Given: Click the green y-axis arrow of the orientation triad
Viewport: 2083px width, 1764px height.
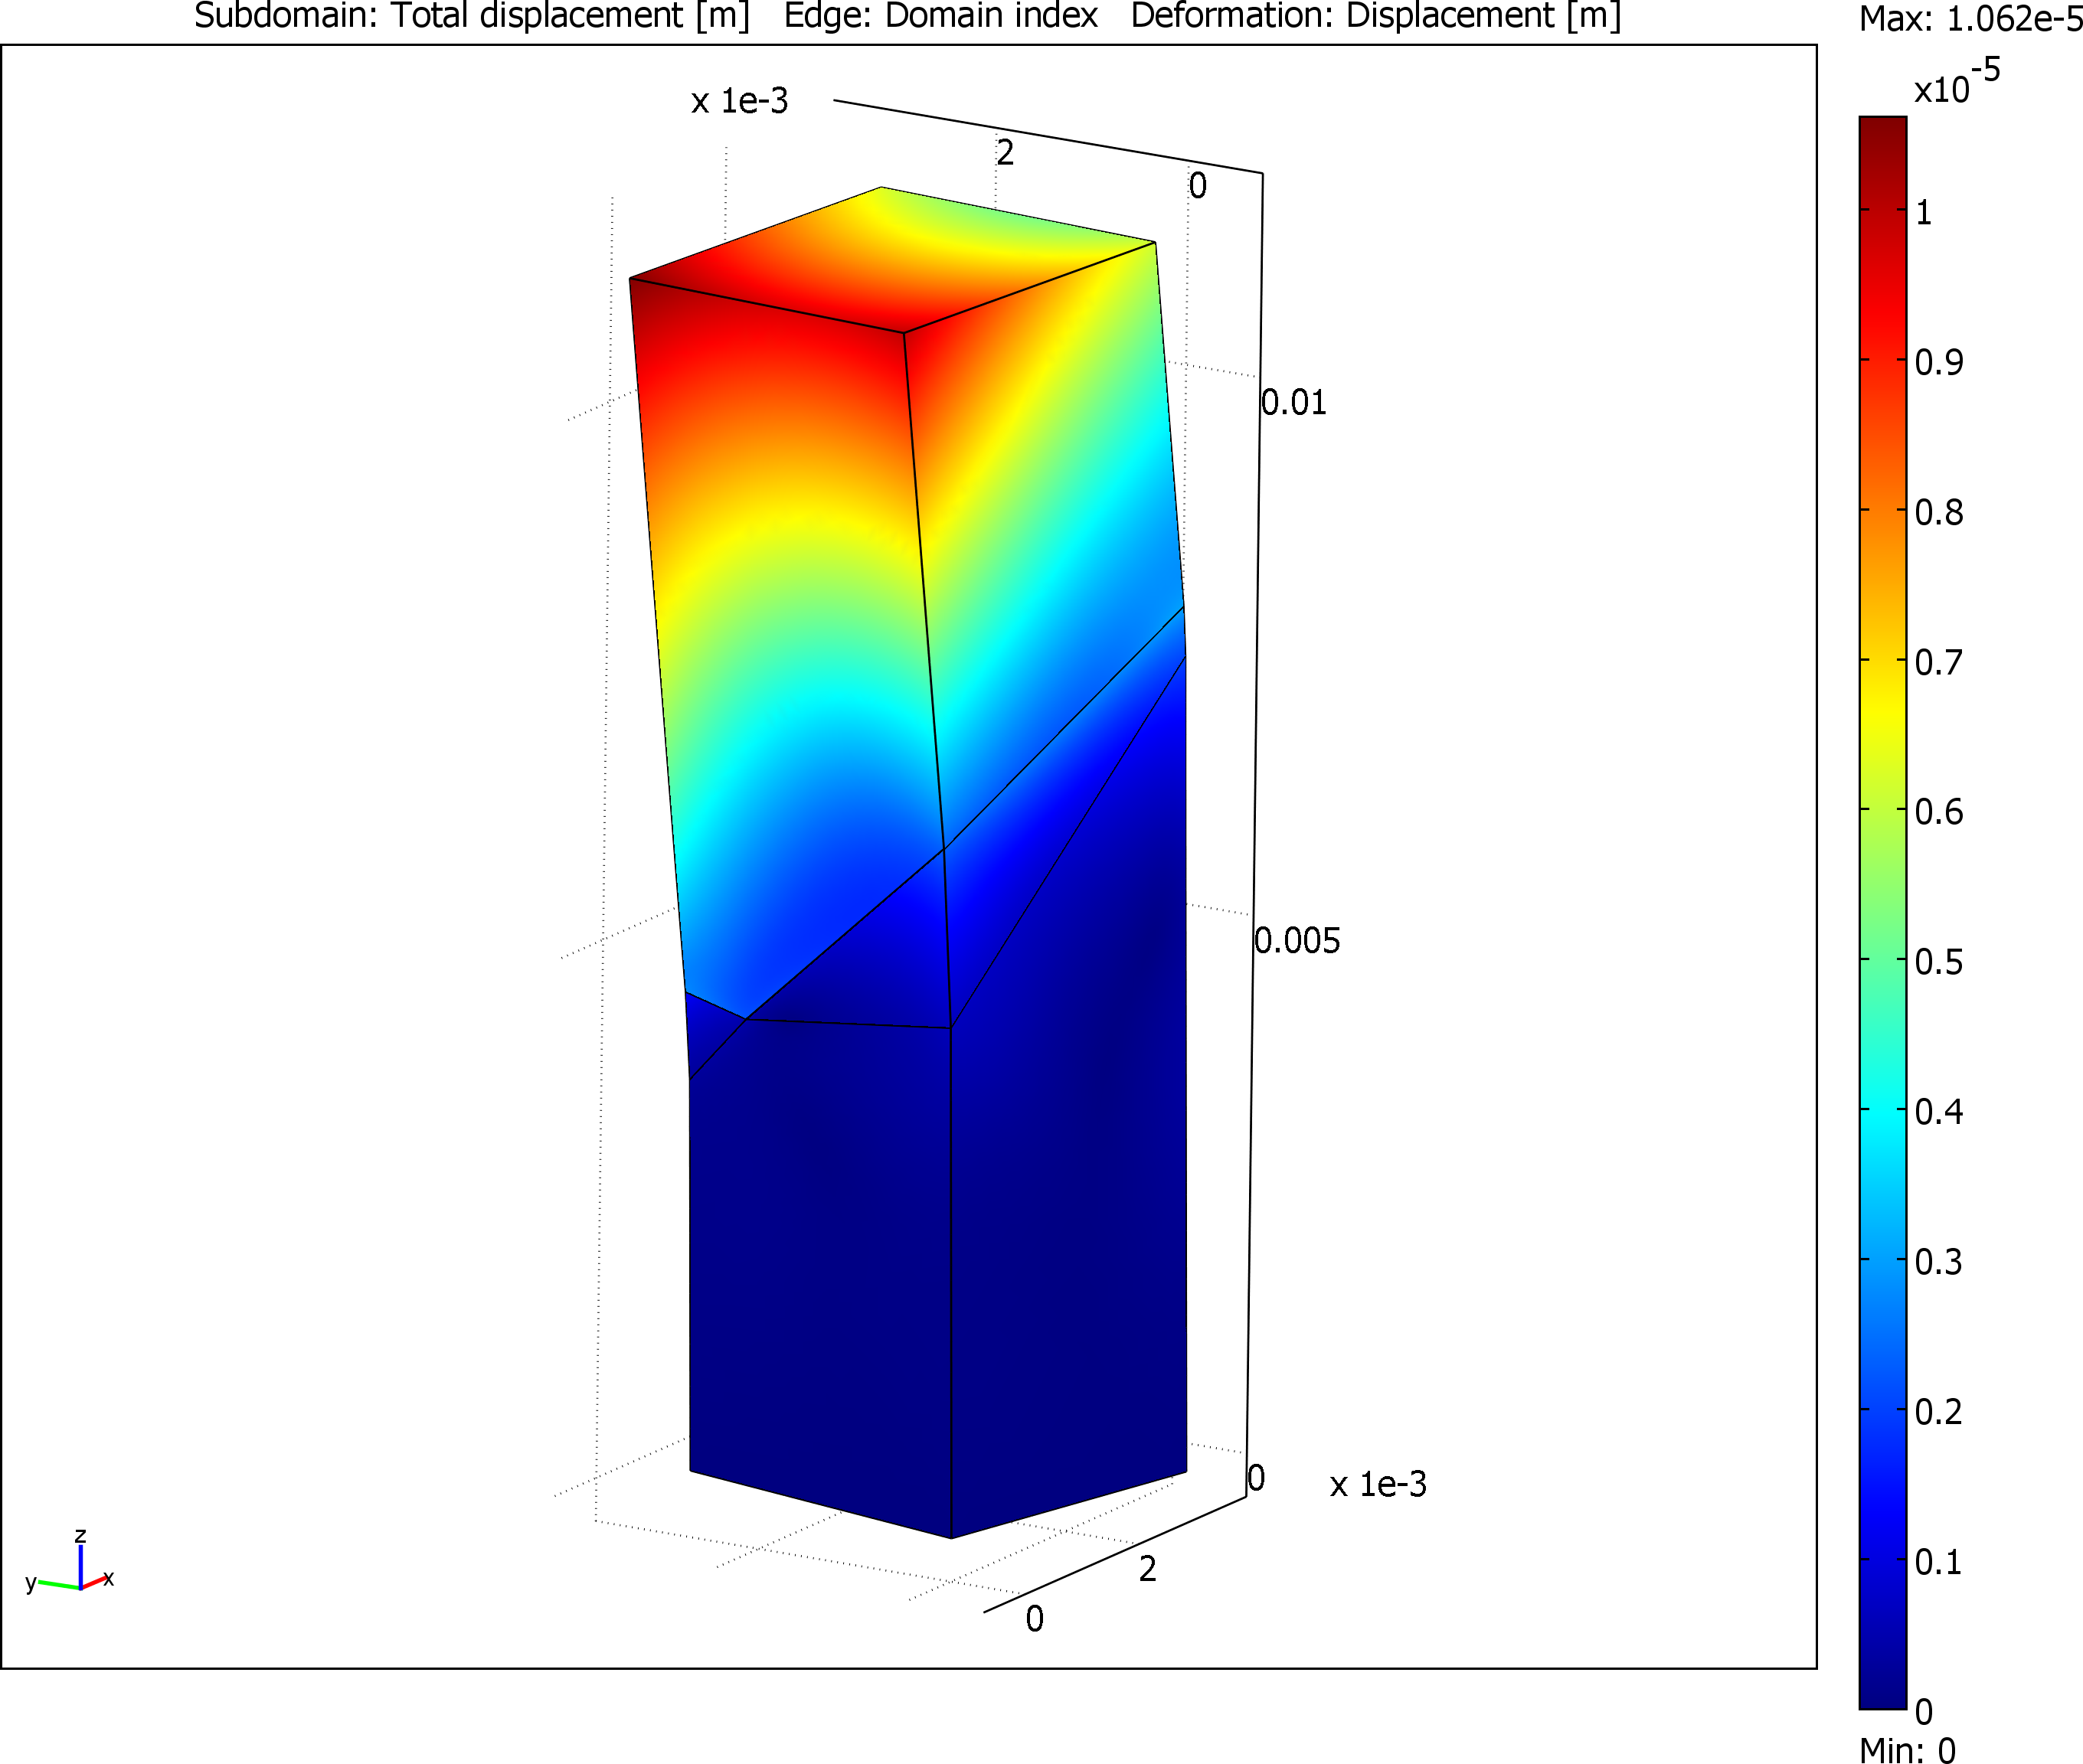Looking at the screenshot, I should (x=59, y=1584).
